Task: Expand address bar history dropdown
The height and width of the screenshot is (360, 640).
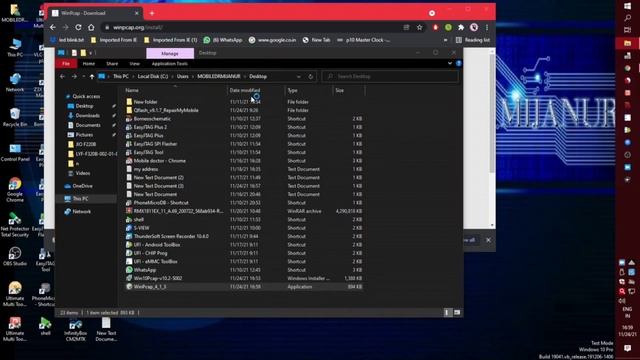Action: (299, 76)
